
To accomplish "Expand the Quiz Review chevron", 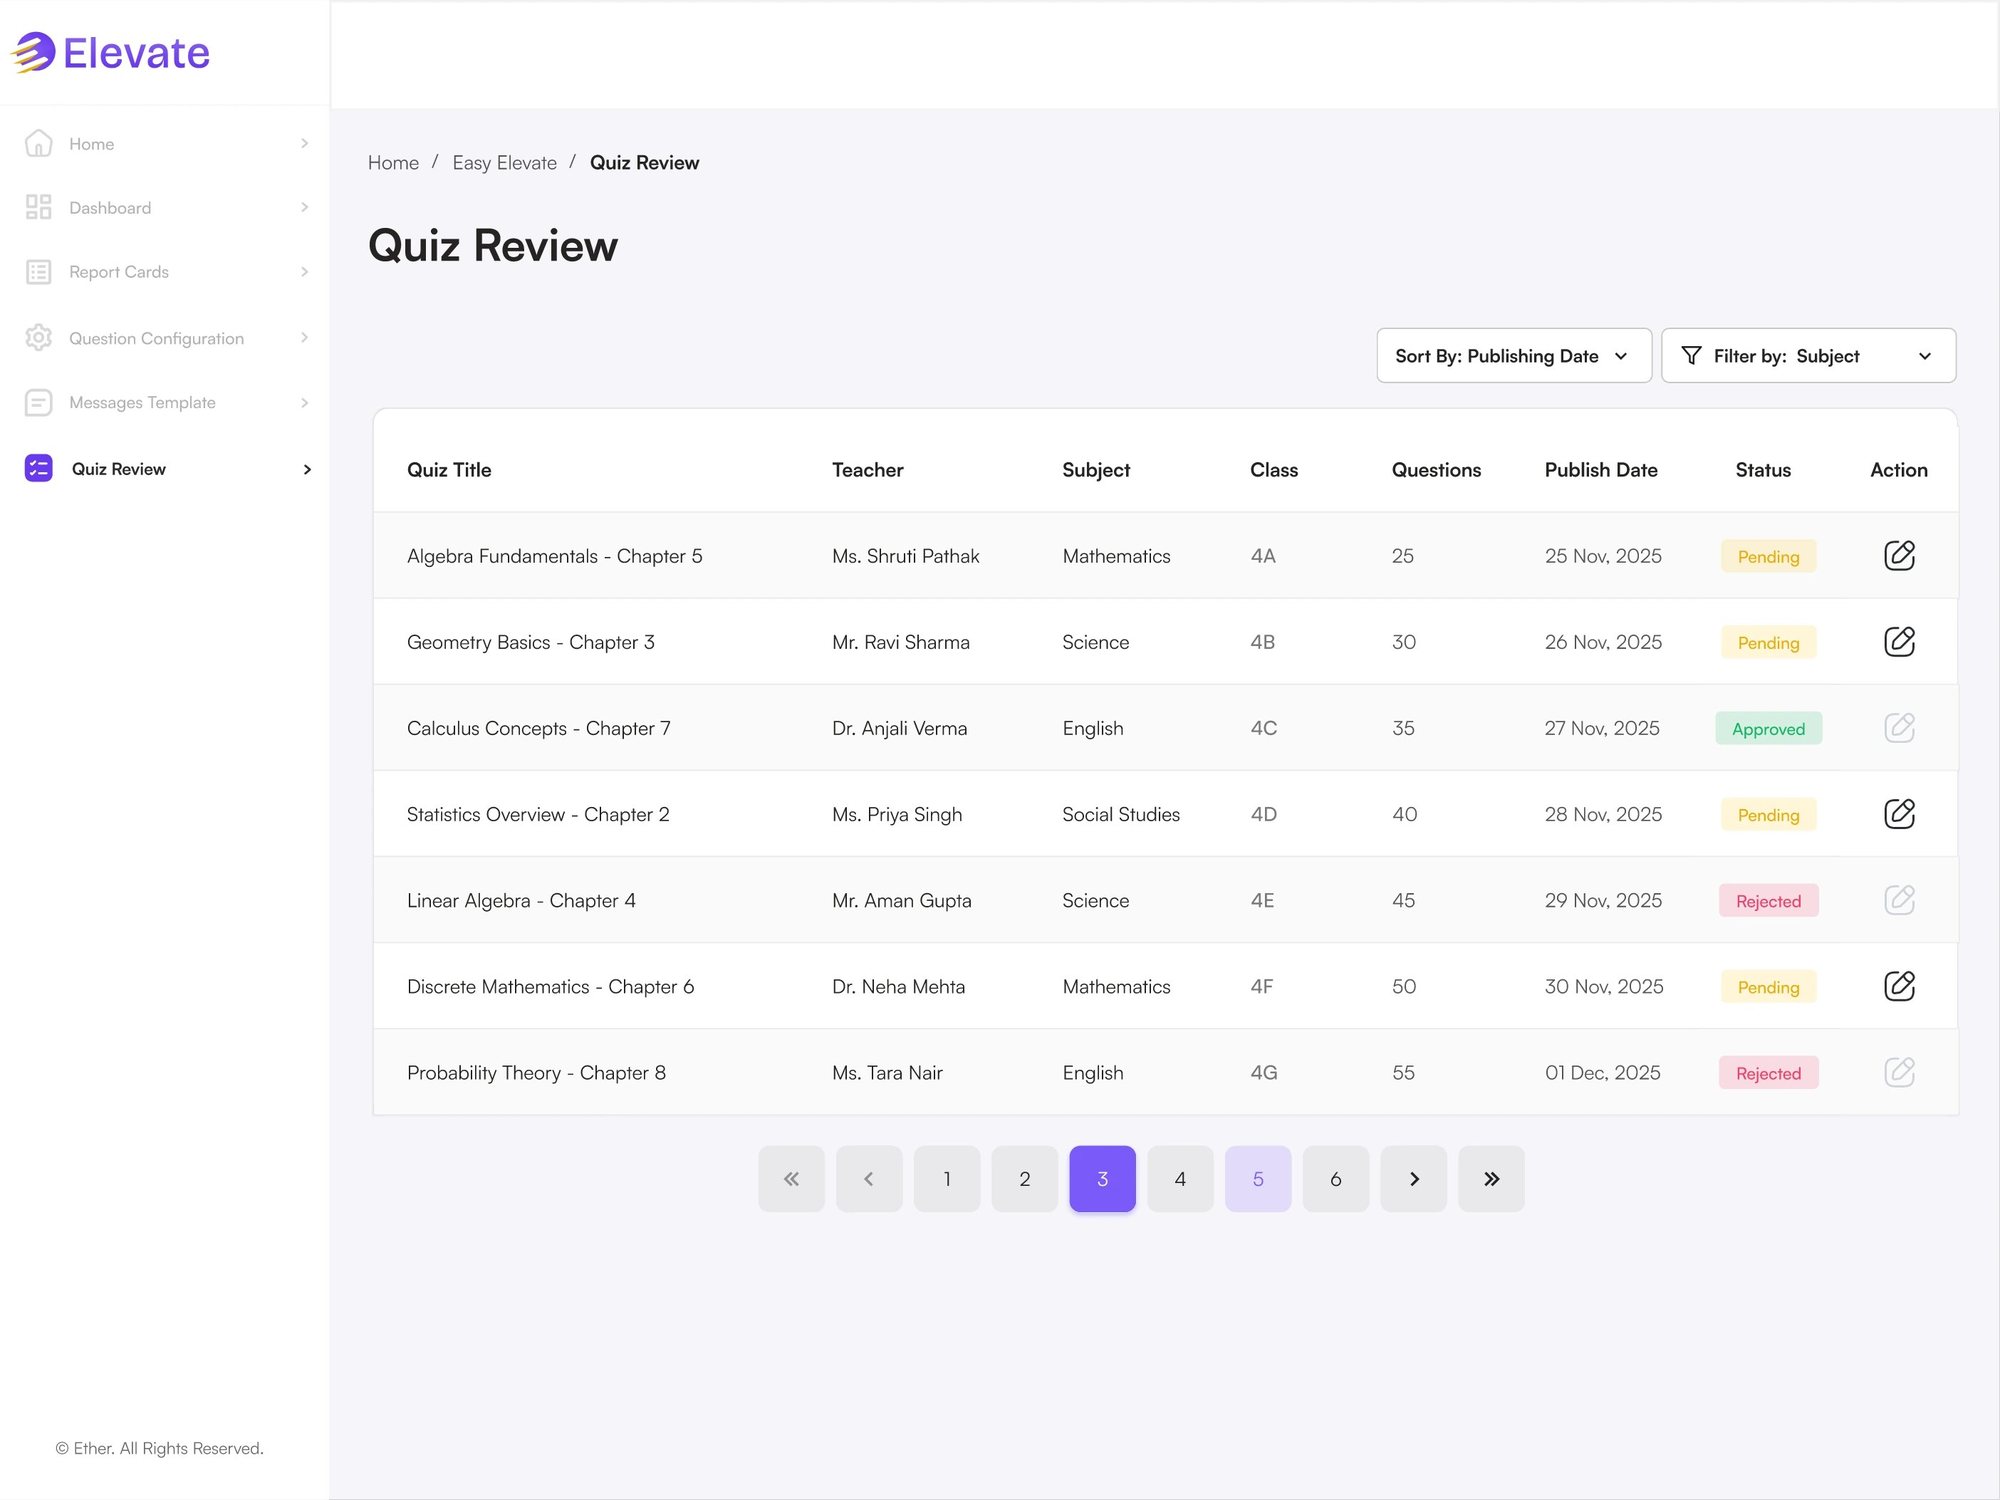I will (x=307, y=469).
